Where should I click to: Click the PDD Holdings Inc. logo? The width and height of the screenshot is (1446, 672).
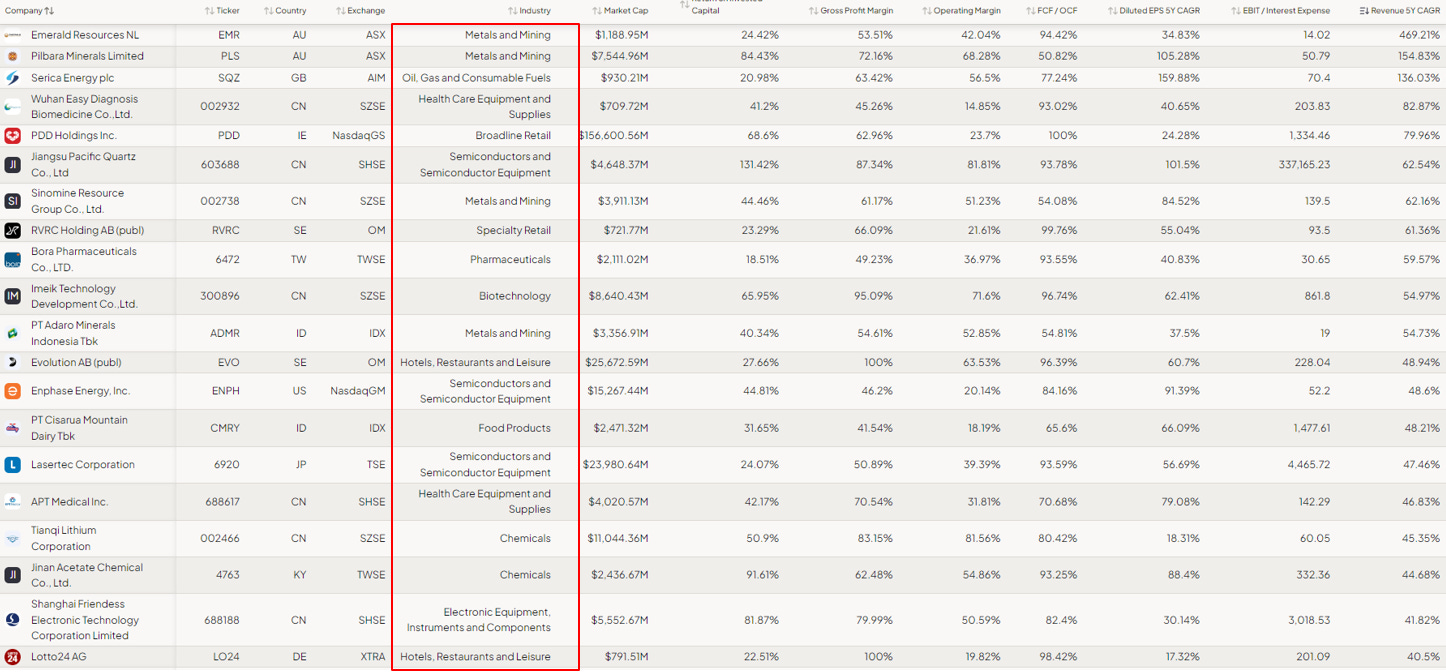pyautogui.click(x=13, y=136)
